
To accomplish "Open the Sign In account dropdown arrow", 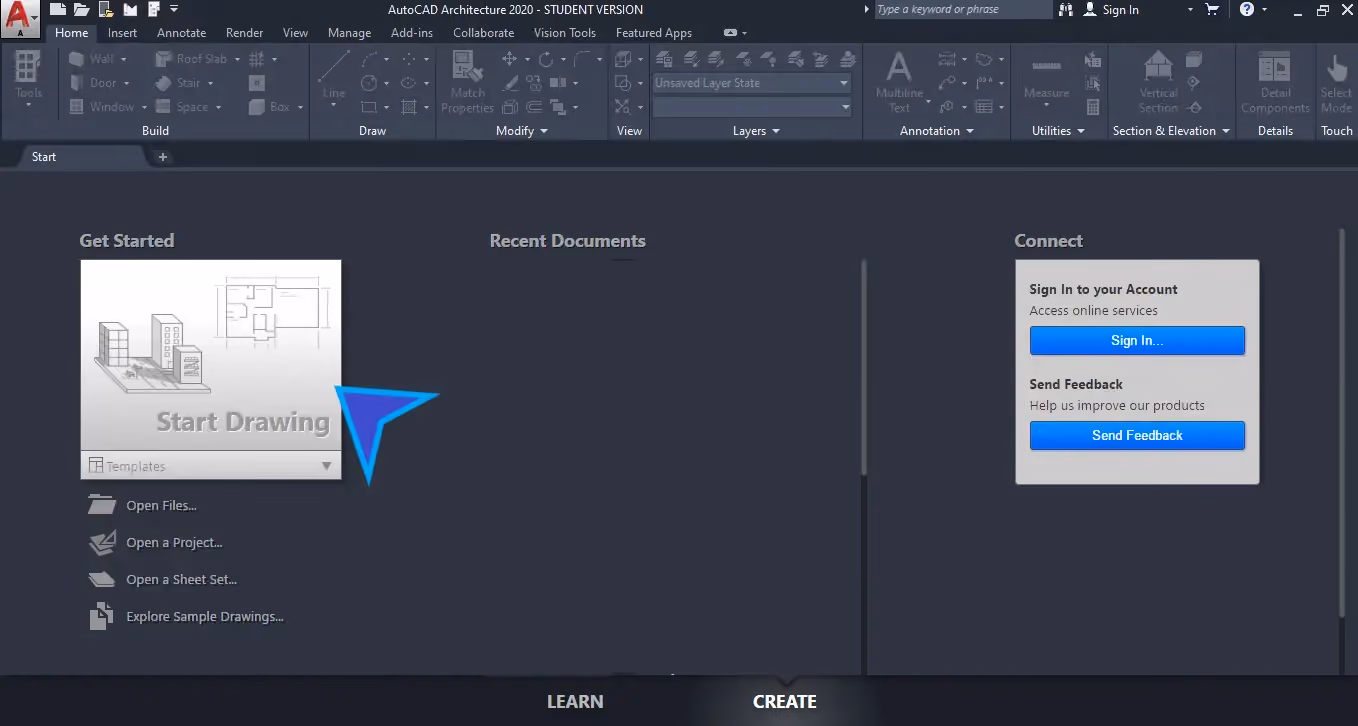I will coord(1190,10).
